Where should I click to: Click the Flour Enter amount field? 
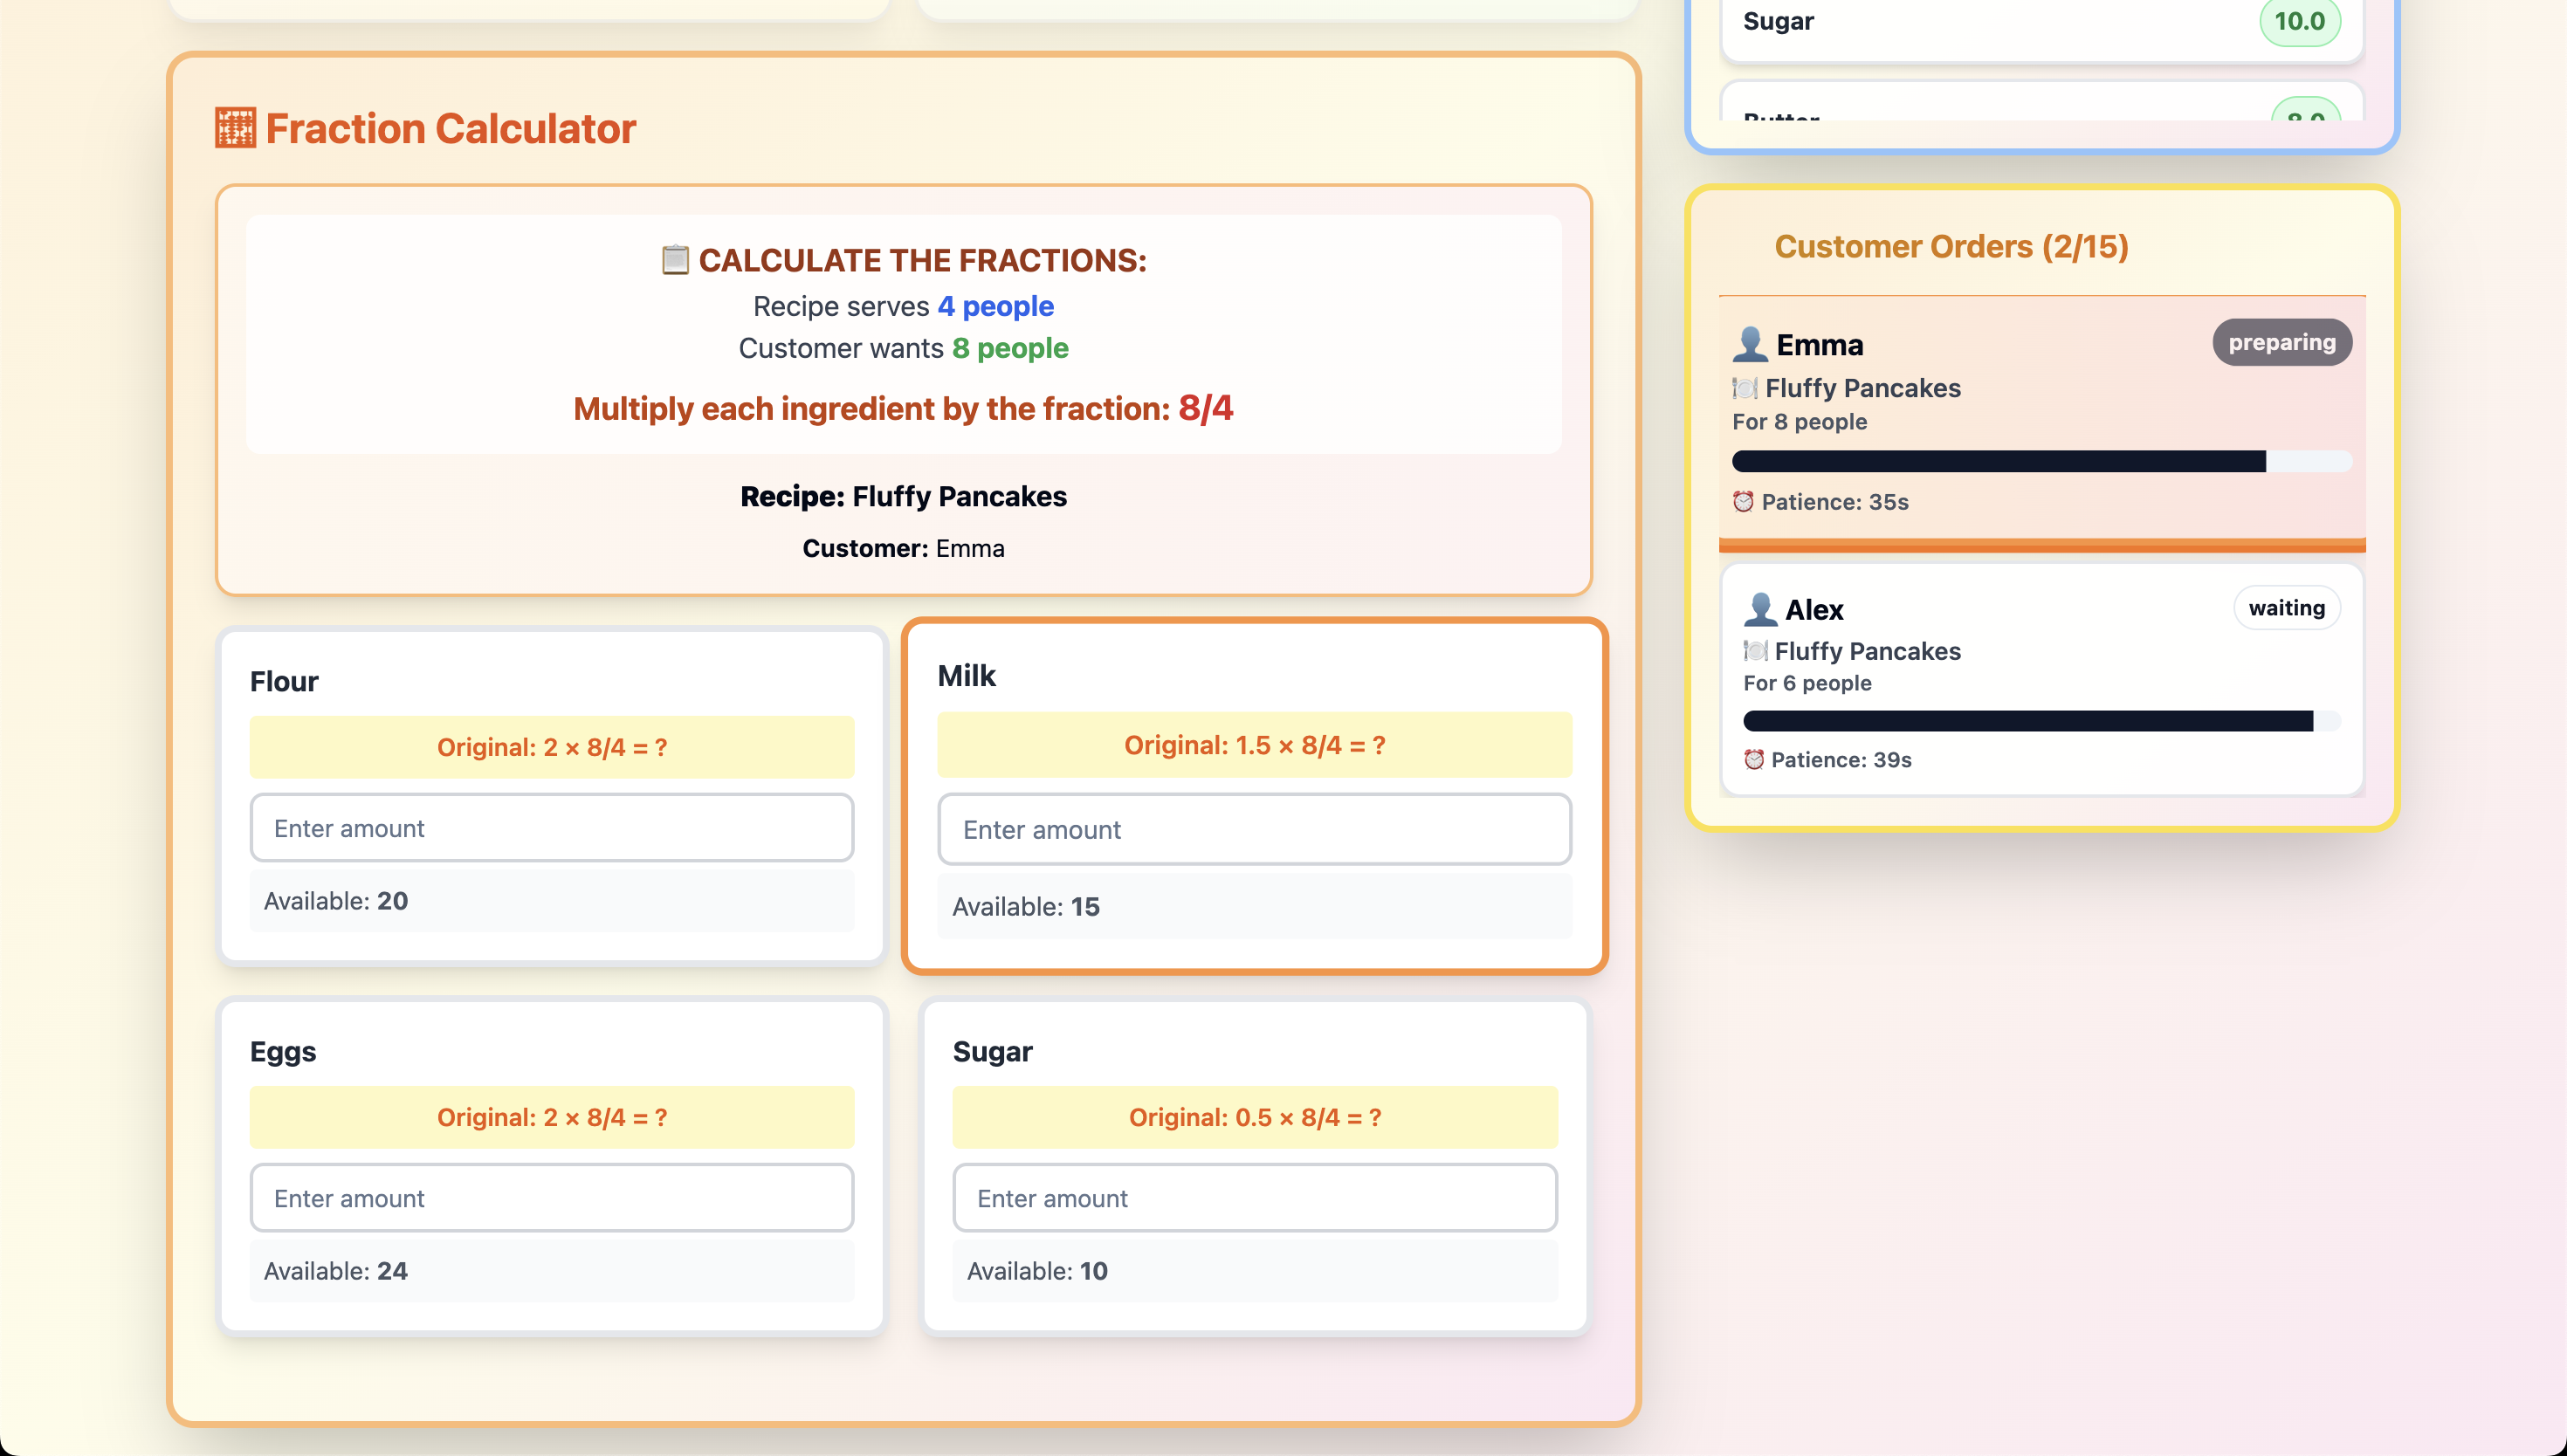551,828
